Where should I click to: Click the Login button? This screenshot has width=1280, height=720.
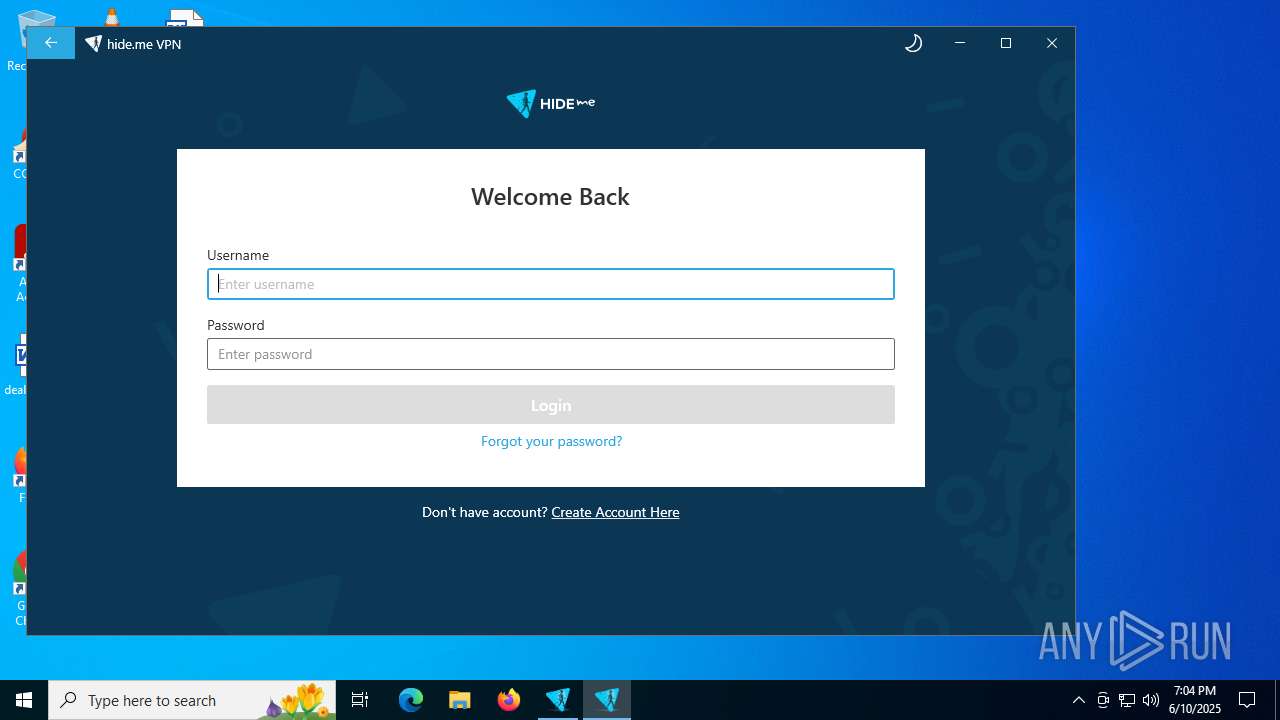(x=551, y=405)
